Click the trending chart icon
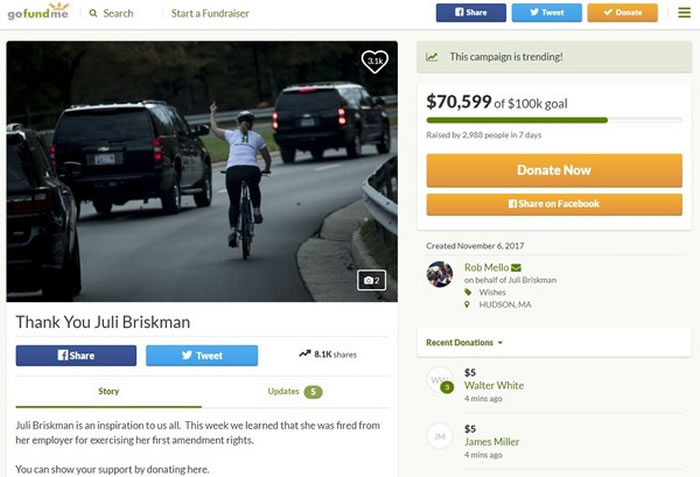700x477 pixels. pyautogui.click(x=432, y=57)
